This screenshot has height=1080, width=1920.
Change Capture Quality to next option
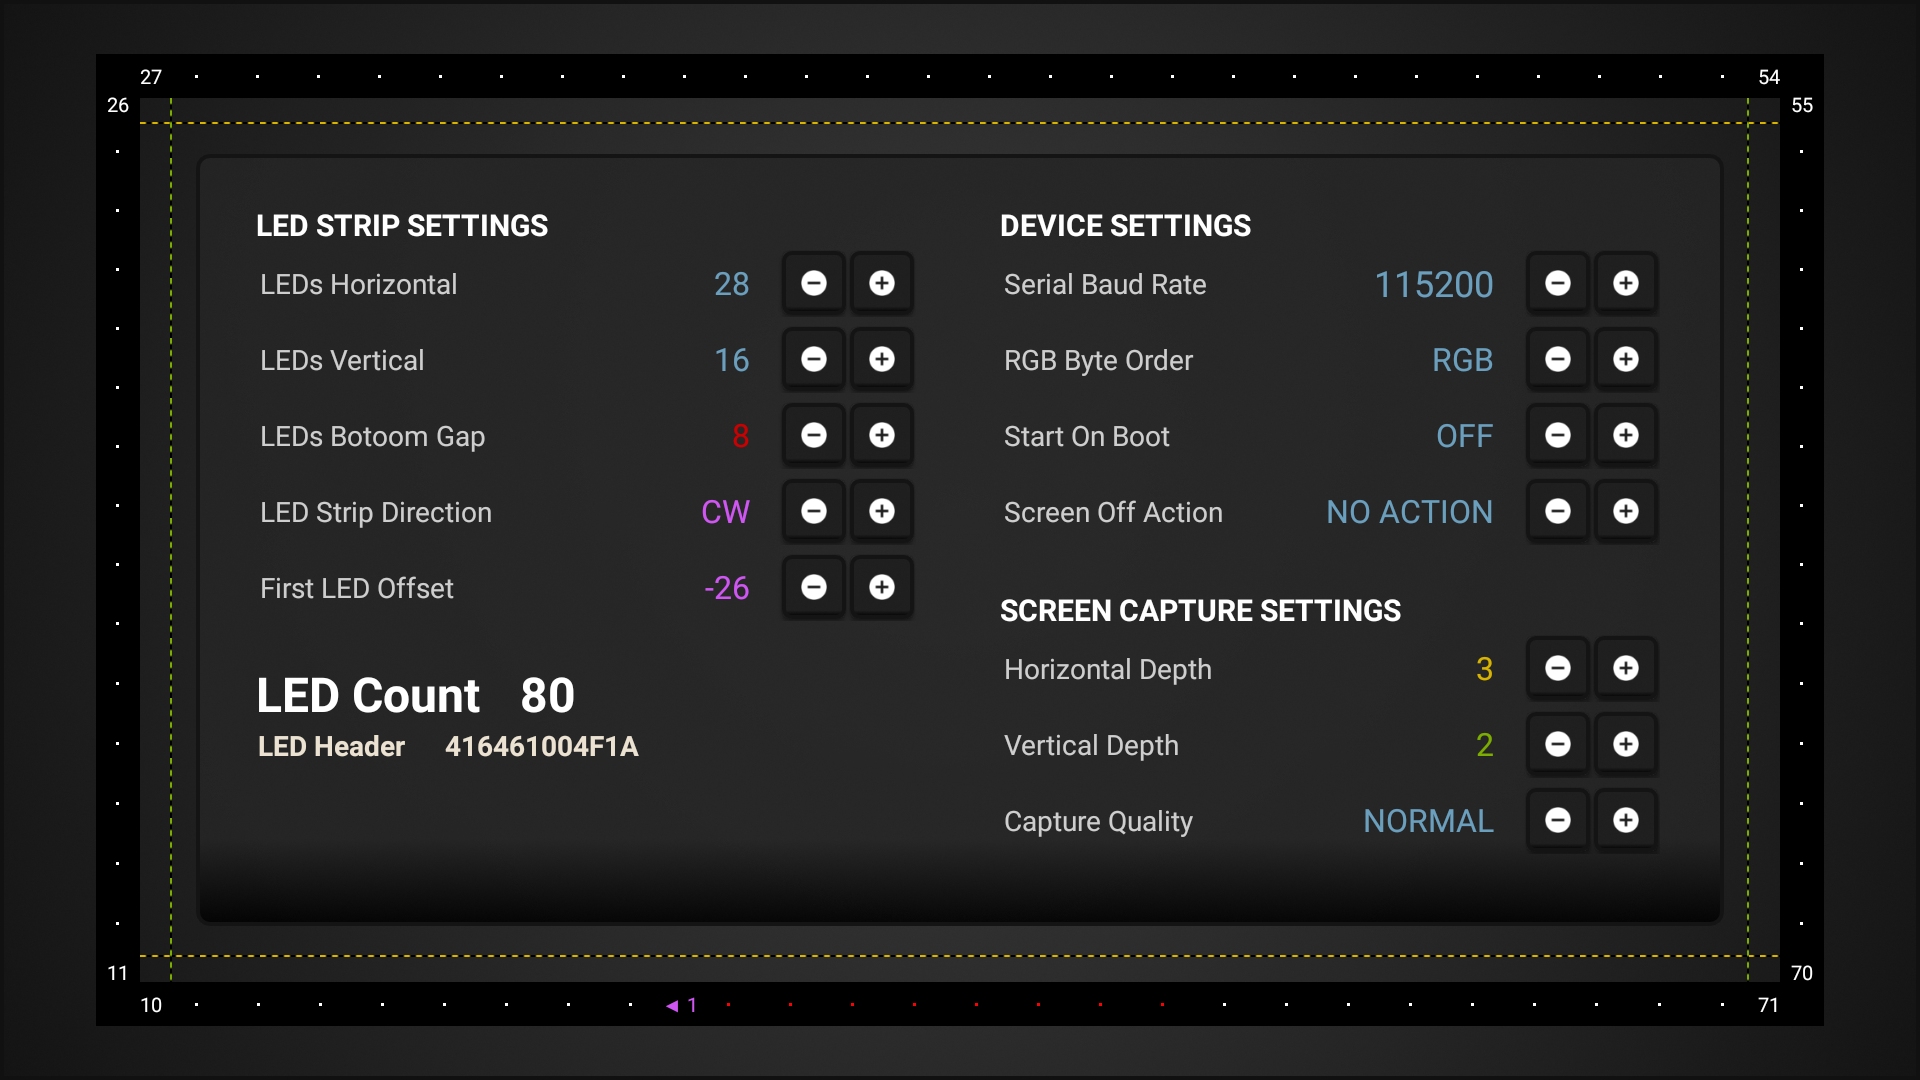tap(1625, 821)
